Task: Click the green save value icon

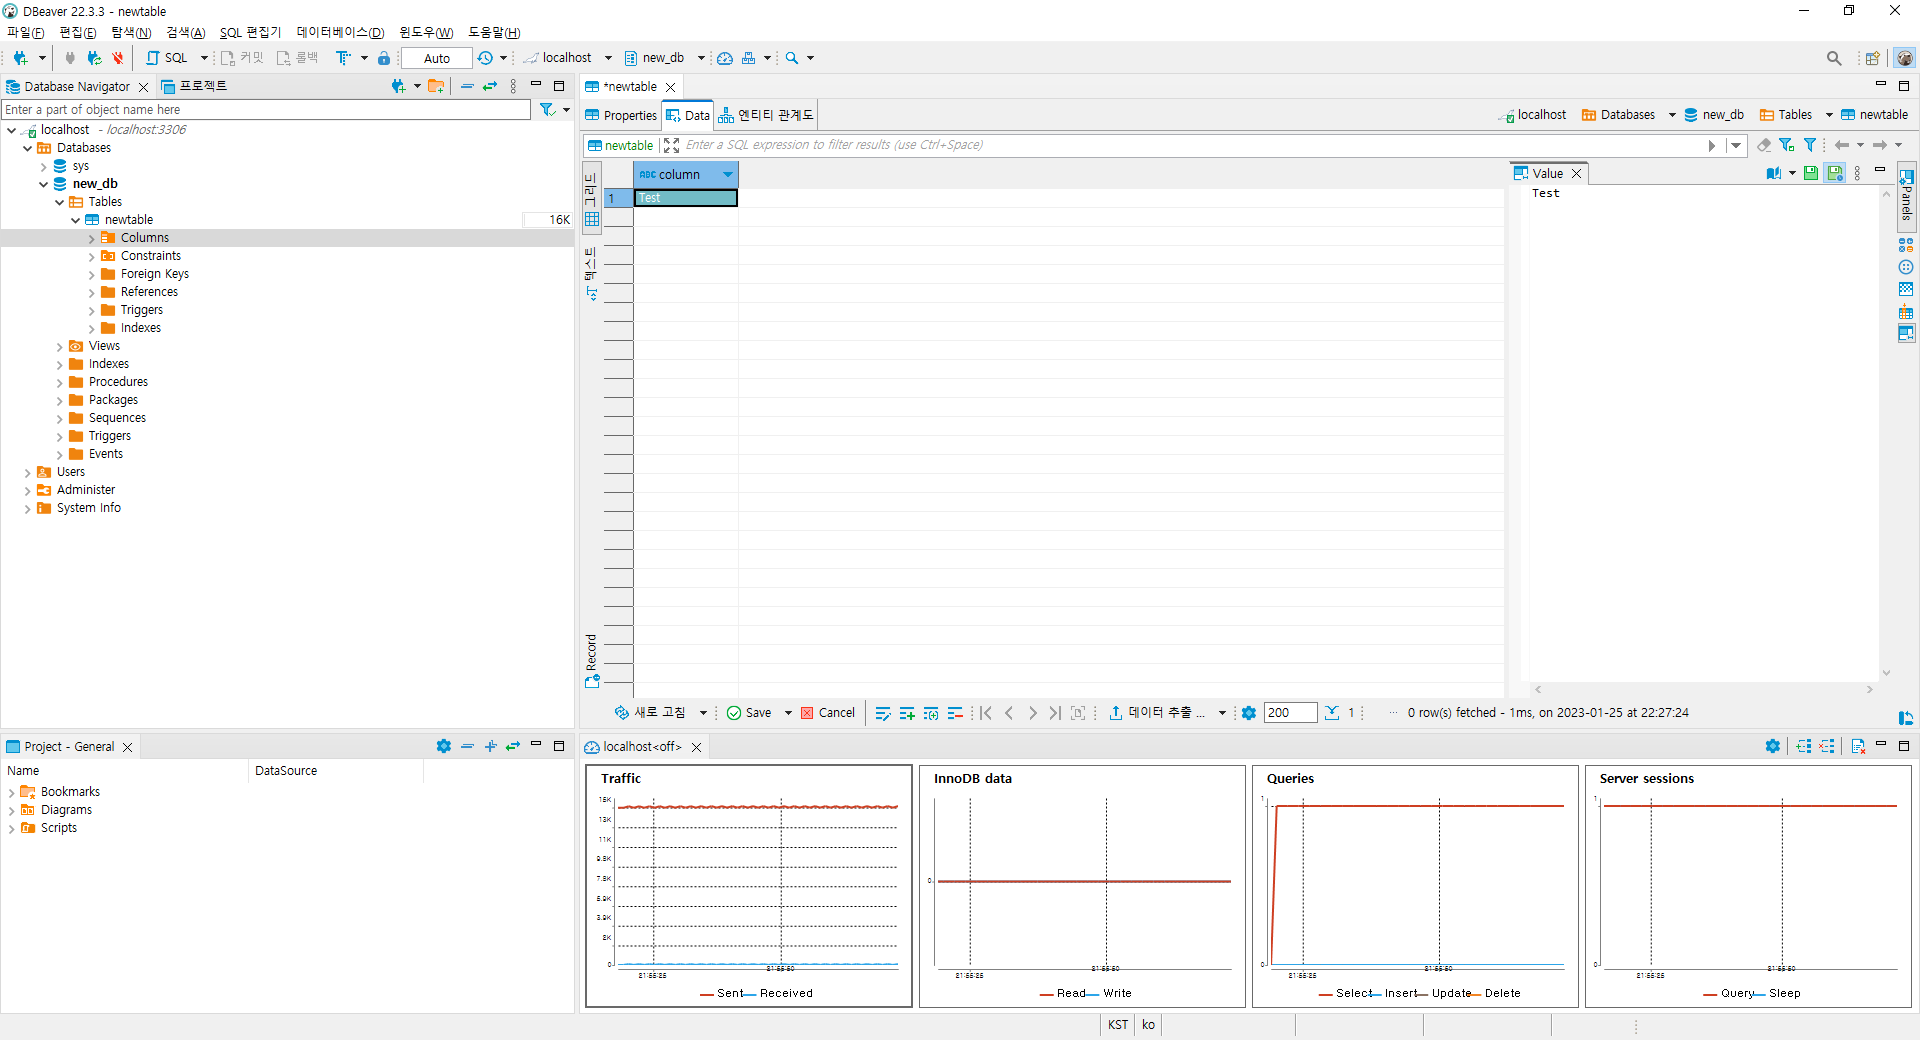Action: coord(1811,173)
